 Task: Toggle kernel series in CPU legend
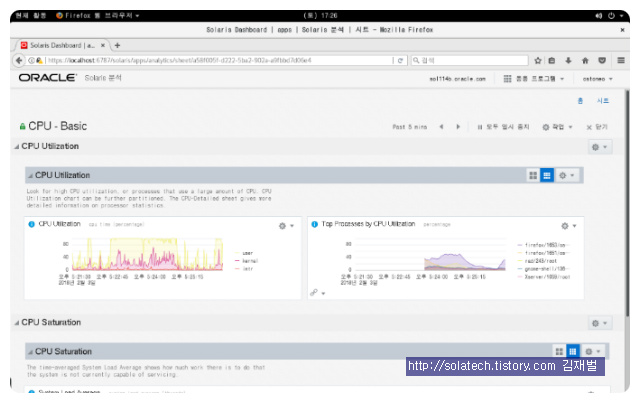click(247, 261)
